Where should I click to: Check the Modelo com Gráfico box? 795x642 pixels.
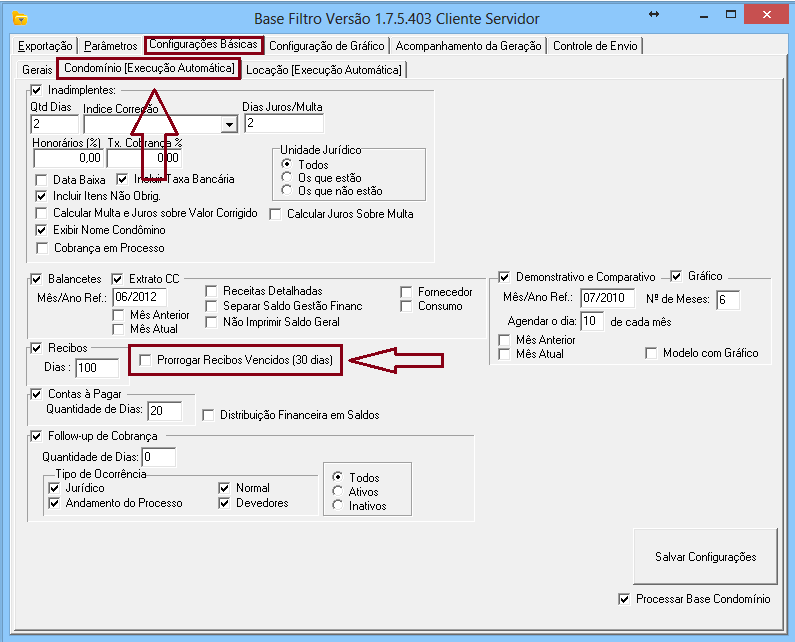click(652, 353)
